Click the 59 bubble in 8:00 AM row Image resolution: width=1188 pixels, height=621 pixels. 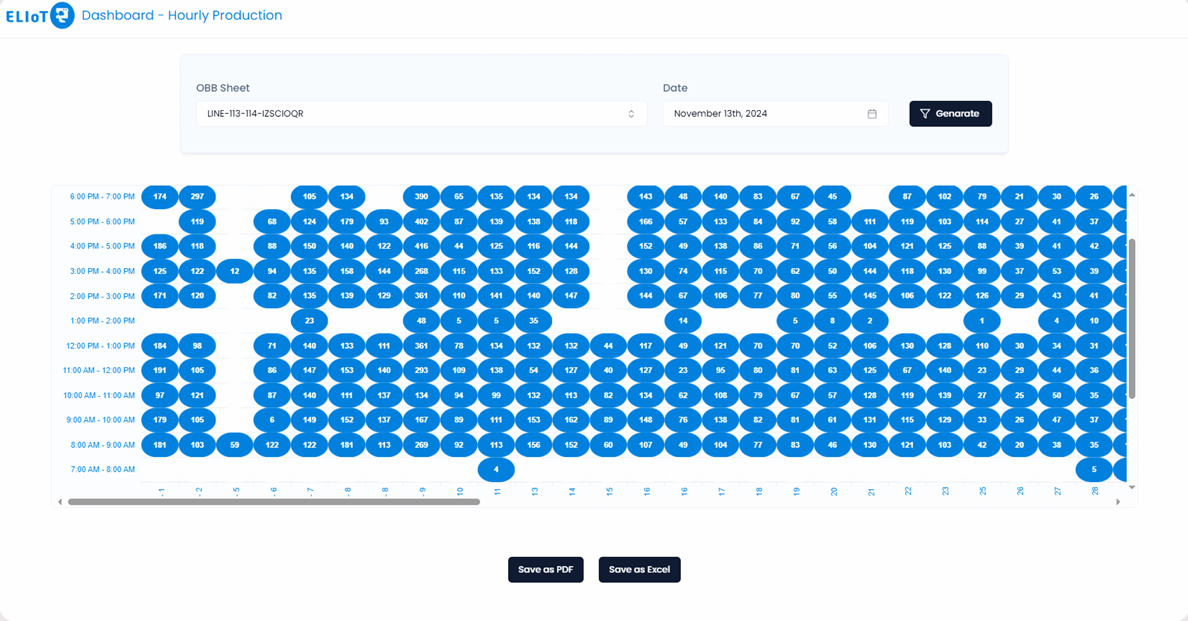pyautogui.click(x=235, y=445)
